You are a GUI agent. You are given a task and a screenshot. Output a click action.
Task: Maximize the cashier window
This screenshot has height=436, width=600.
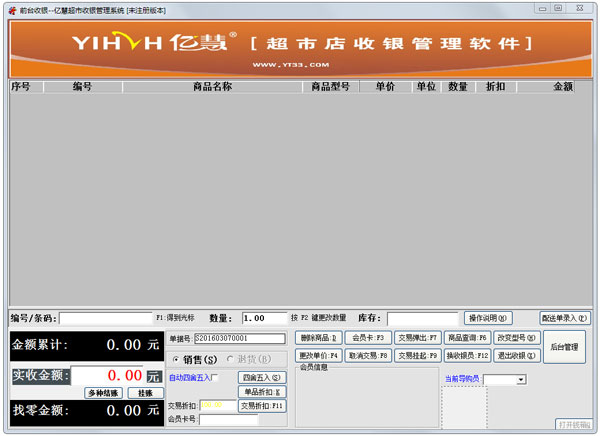558,8
